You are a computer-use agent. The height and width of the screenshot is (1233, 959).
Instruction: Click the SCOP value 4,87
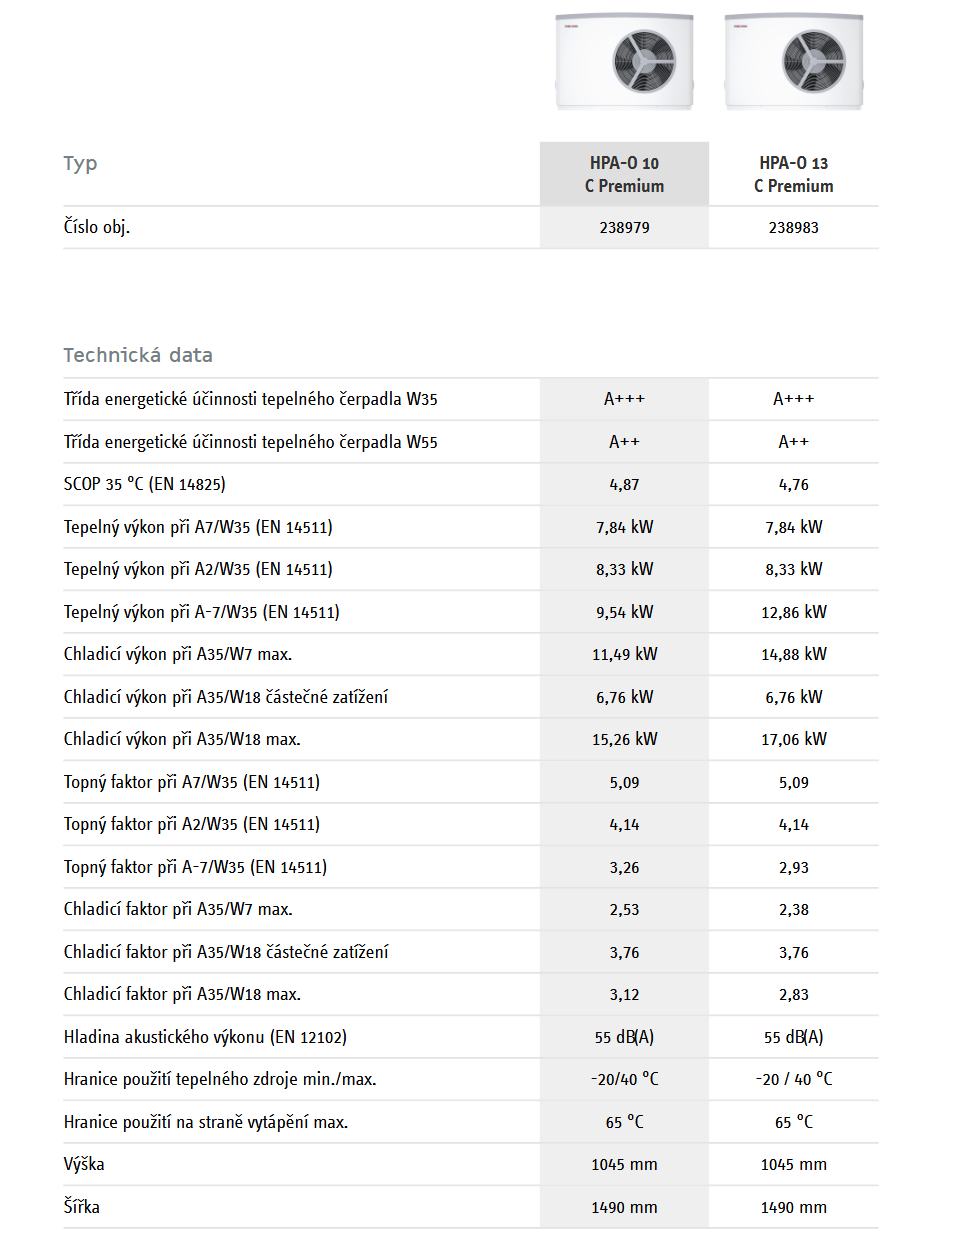[x=624, y=485]
